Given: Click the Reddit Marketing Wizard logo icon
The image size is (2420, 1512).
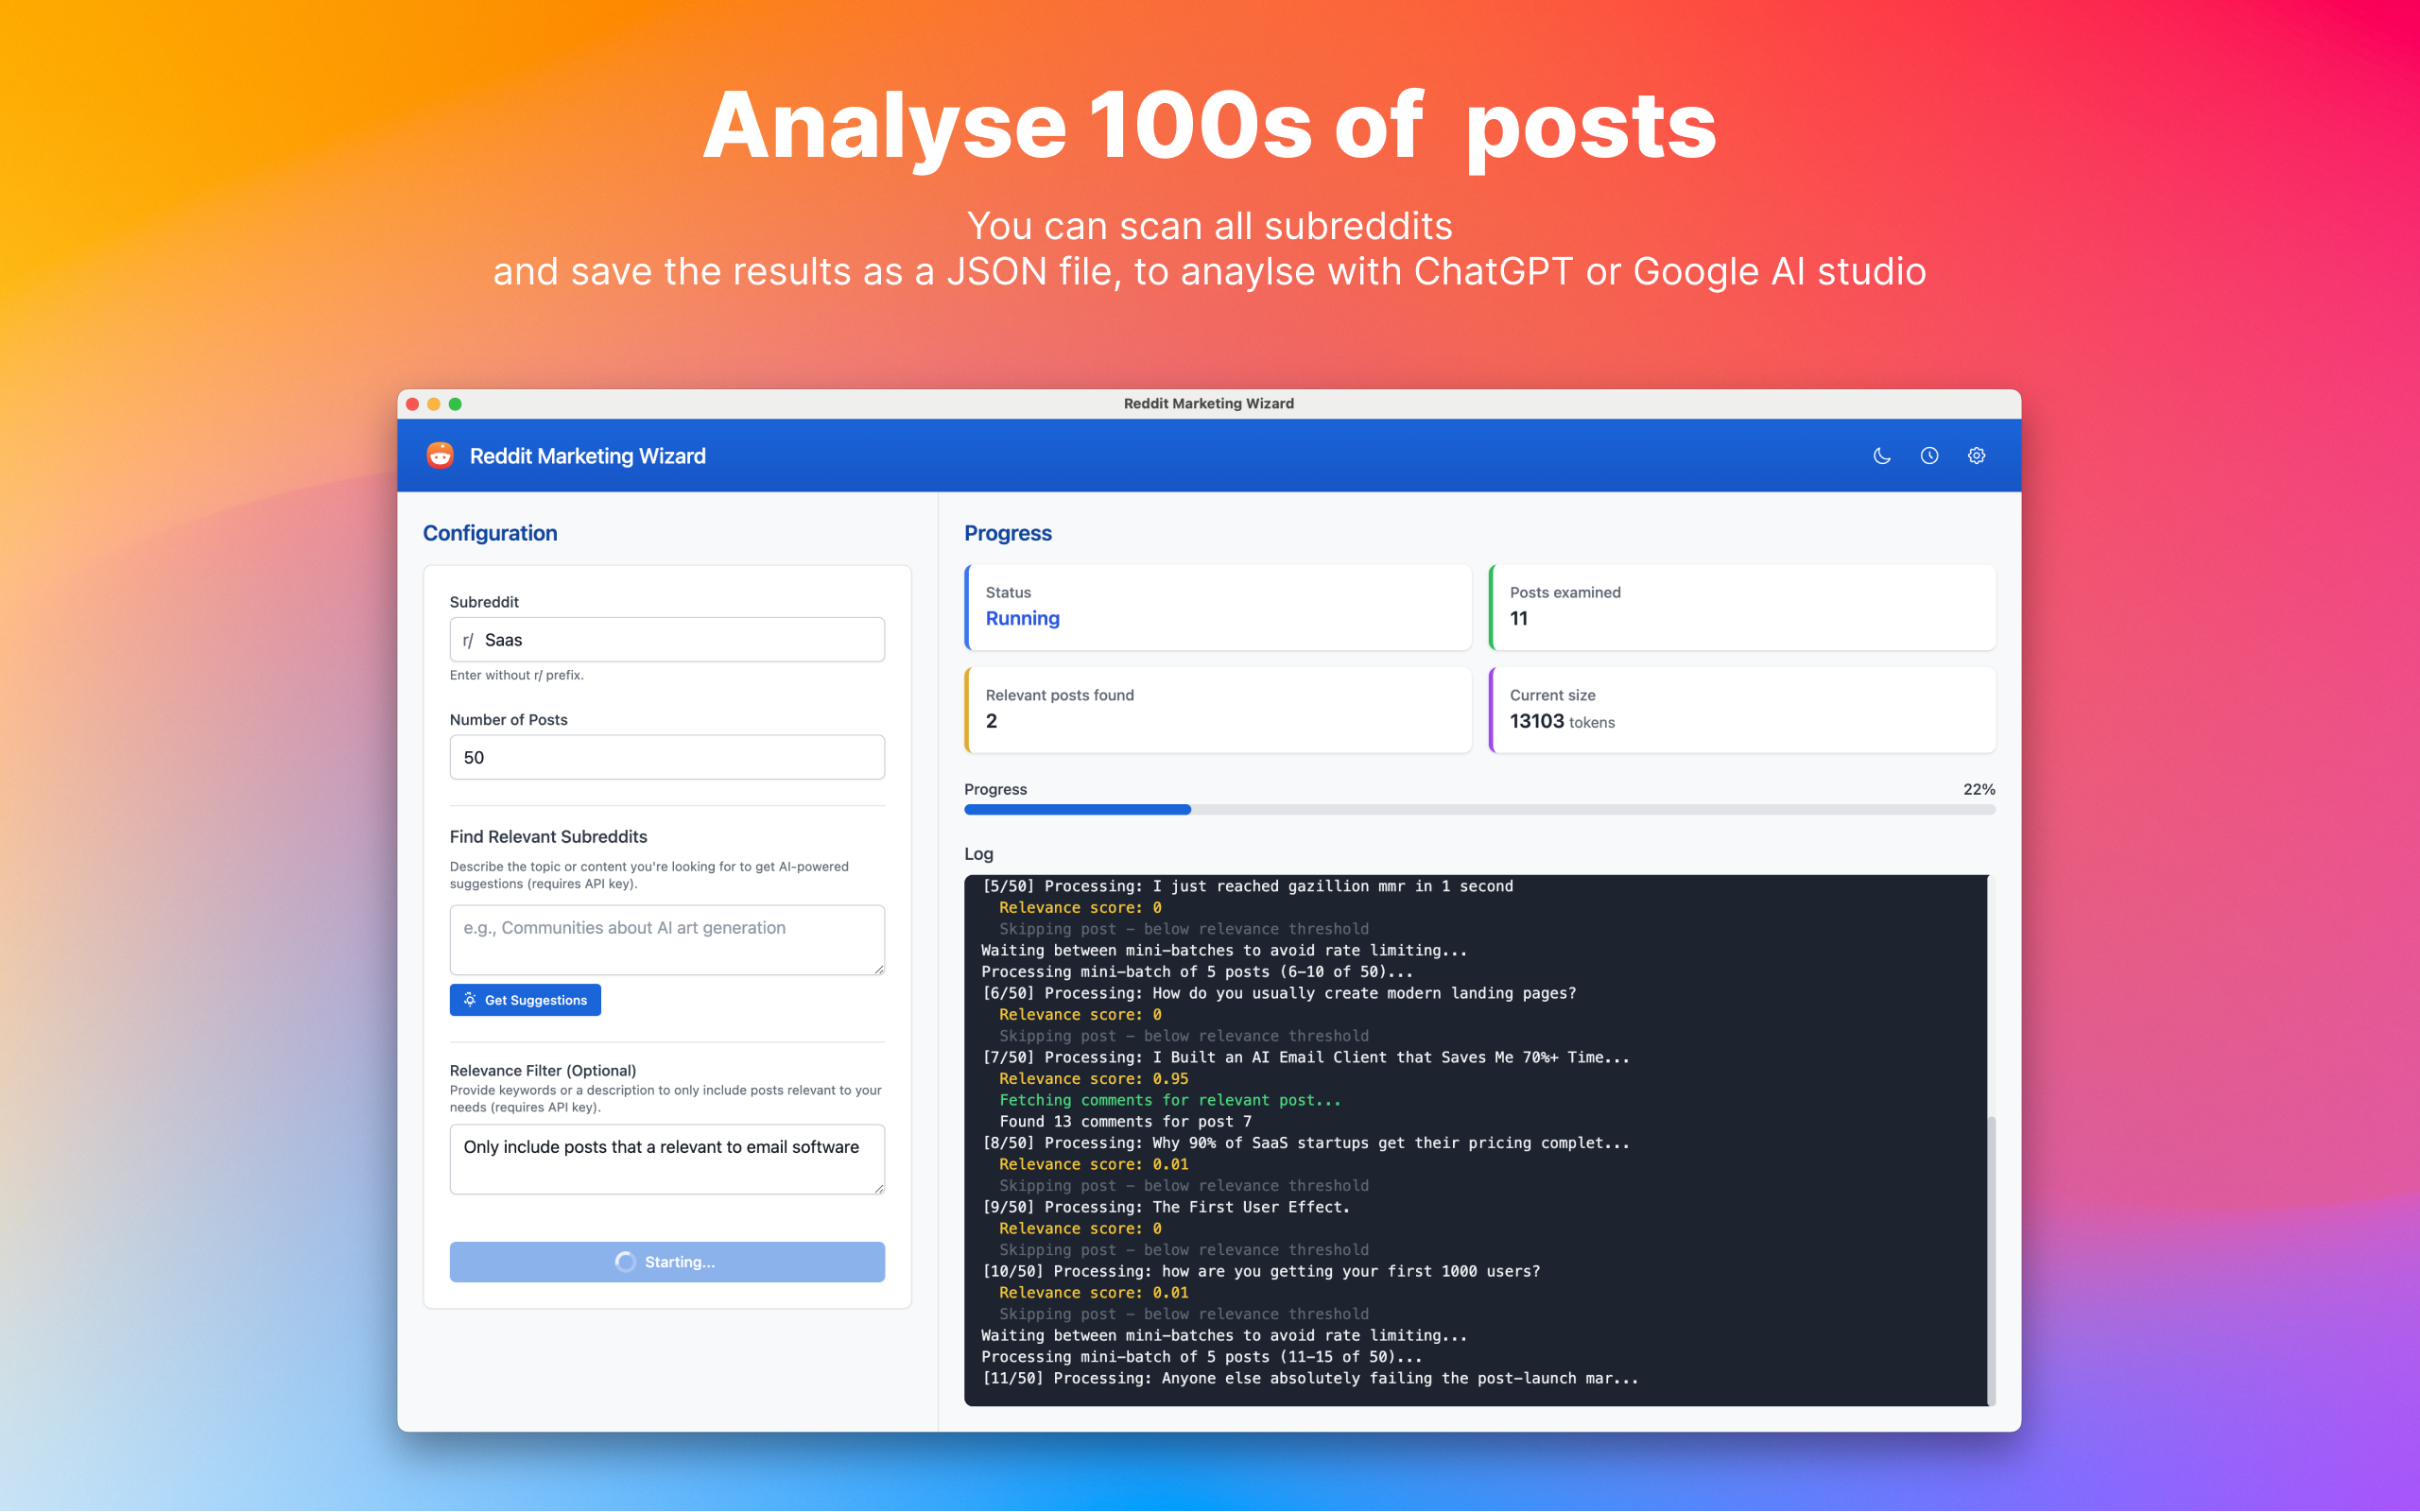Looking at the screenshot, I should [x=441, y=454].
